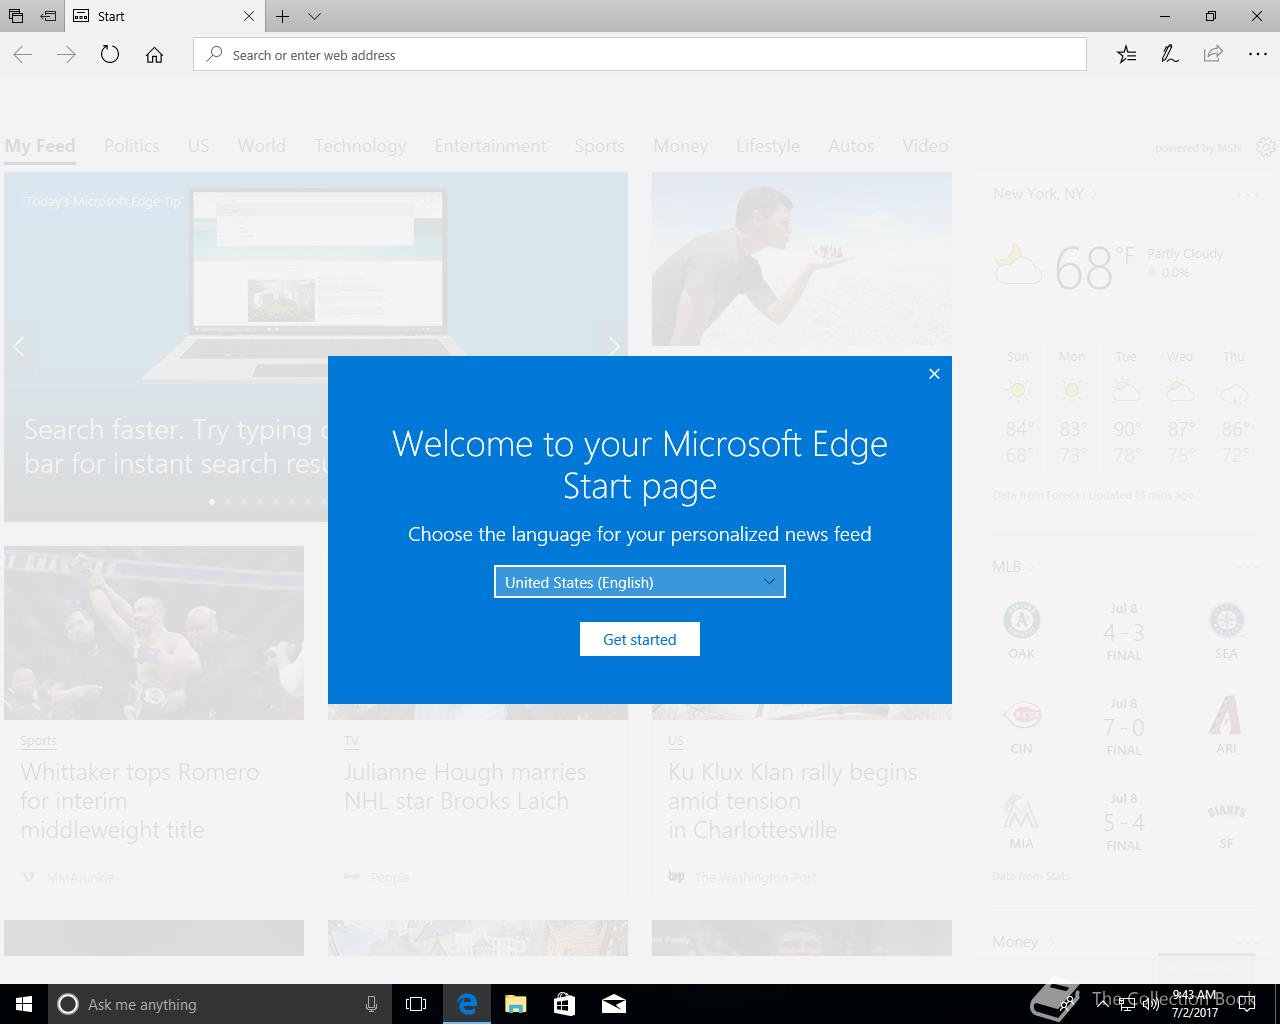This screenshot has width=1280, height=1024.
Task: Focus the Search or enter web address box
Action: pos(640,55)
